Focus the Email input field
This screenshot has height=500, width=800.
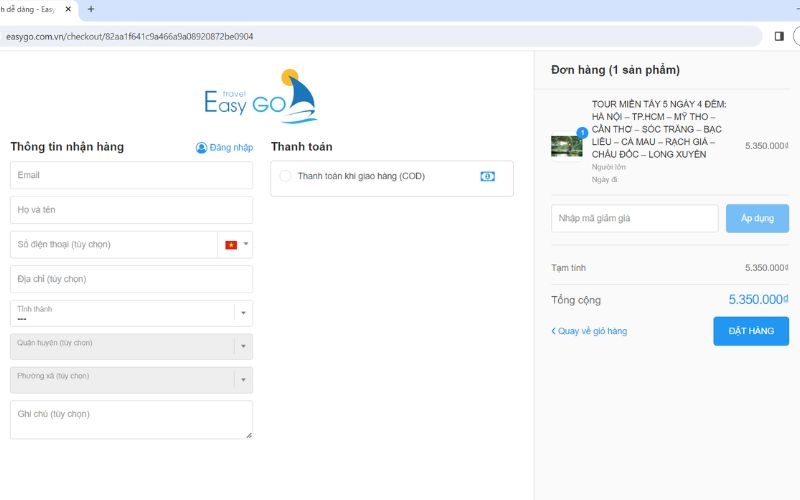[131, 175]
